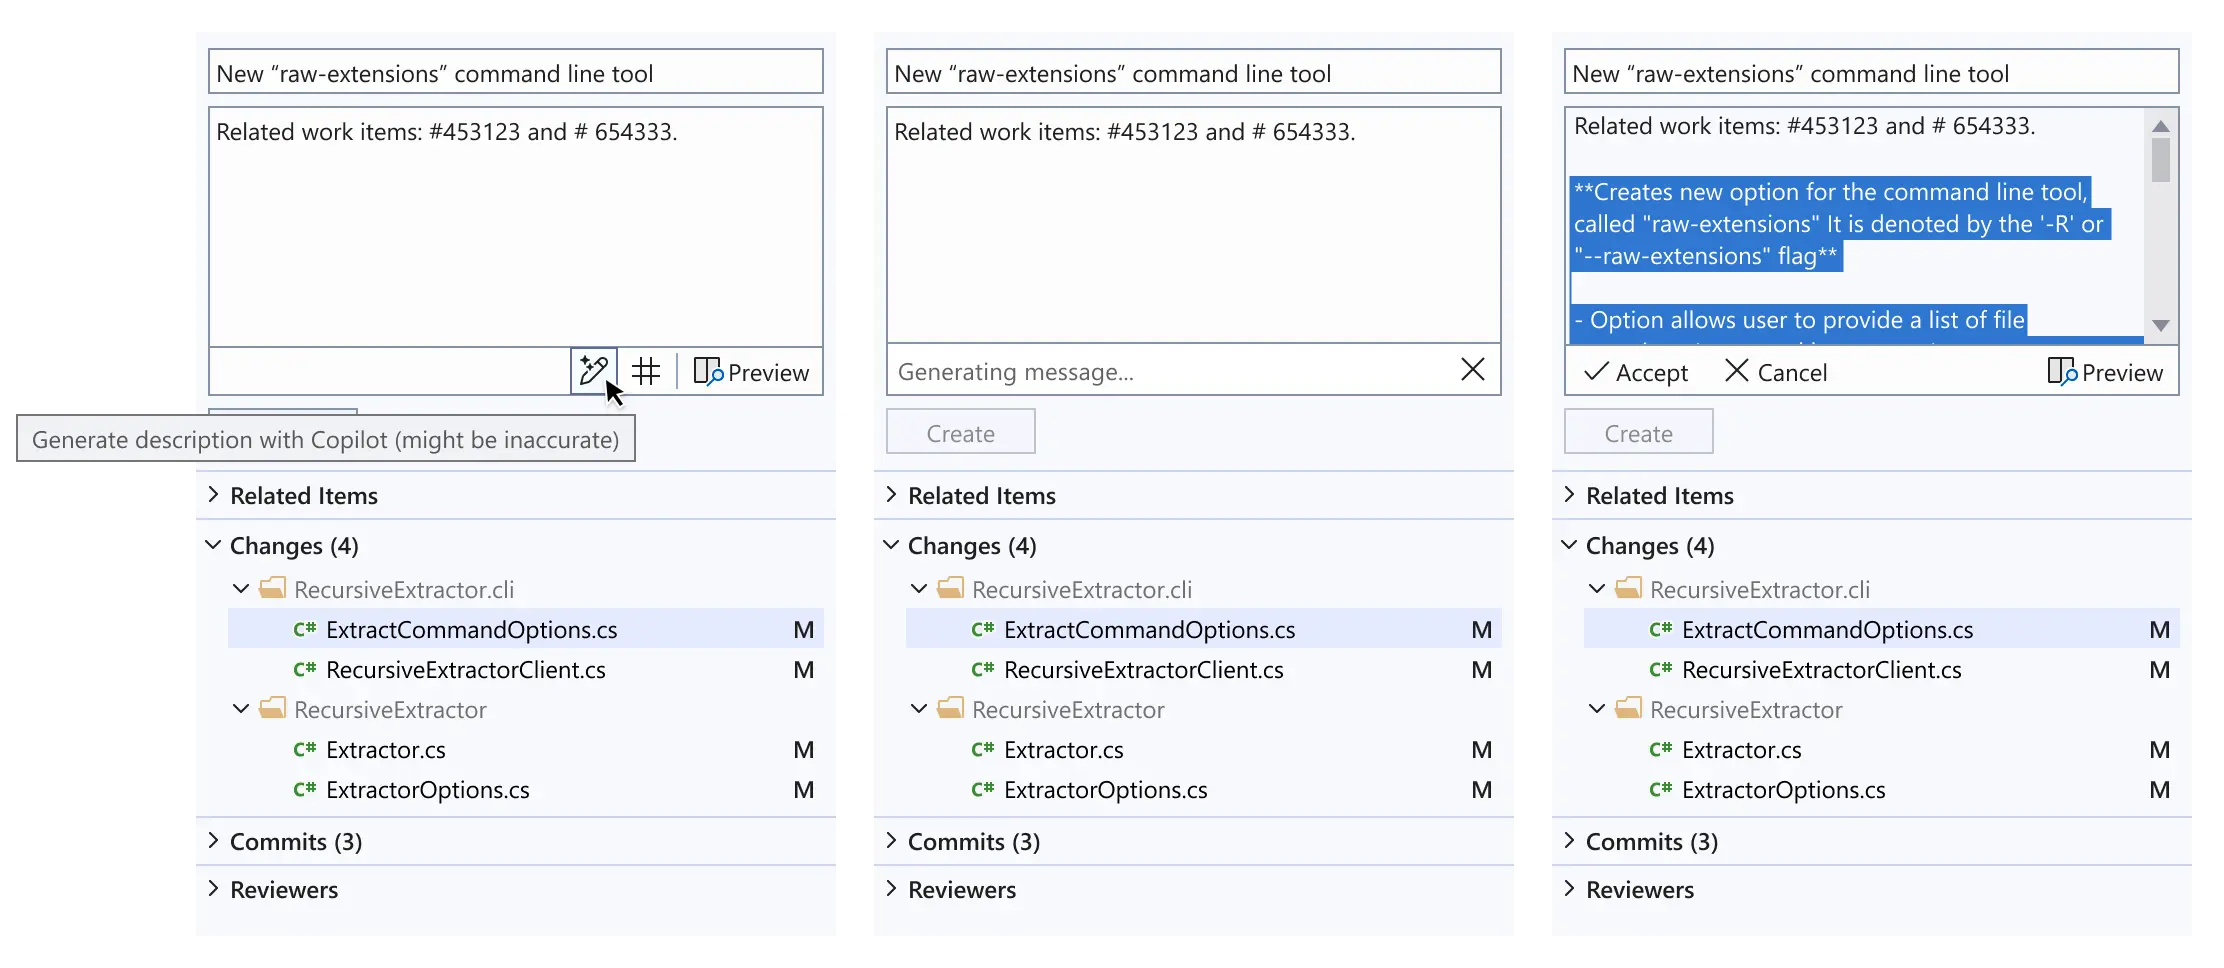Click the hash work item reference icon
The width and height of the screenshot is (2224, 968).
coord(646,372)
